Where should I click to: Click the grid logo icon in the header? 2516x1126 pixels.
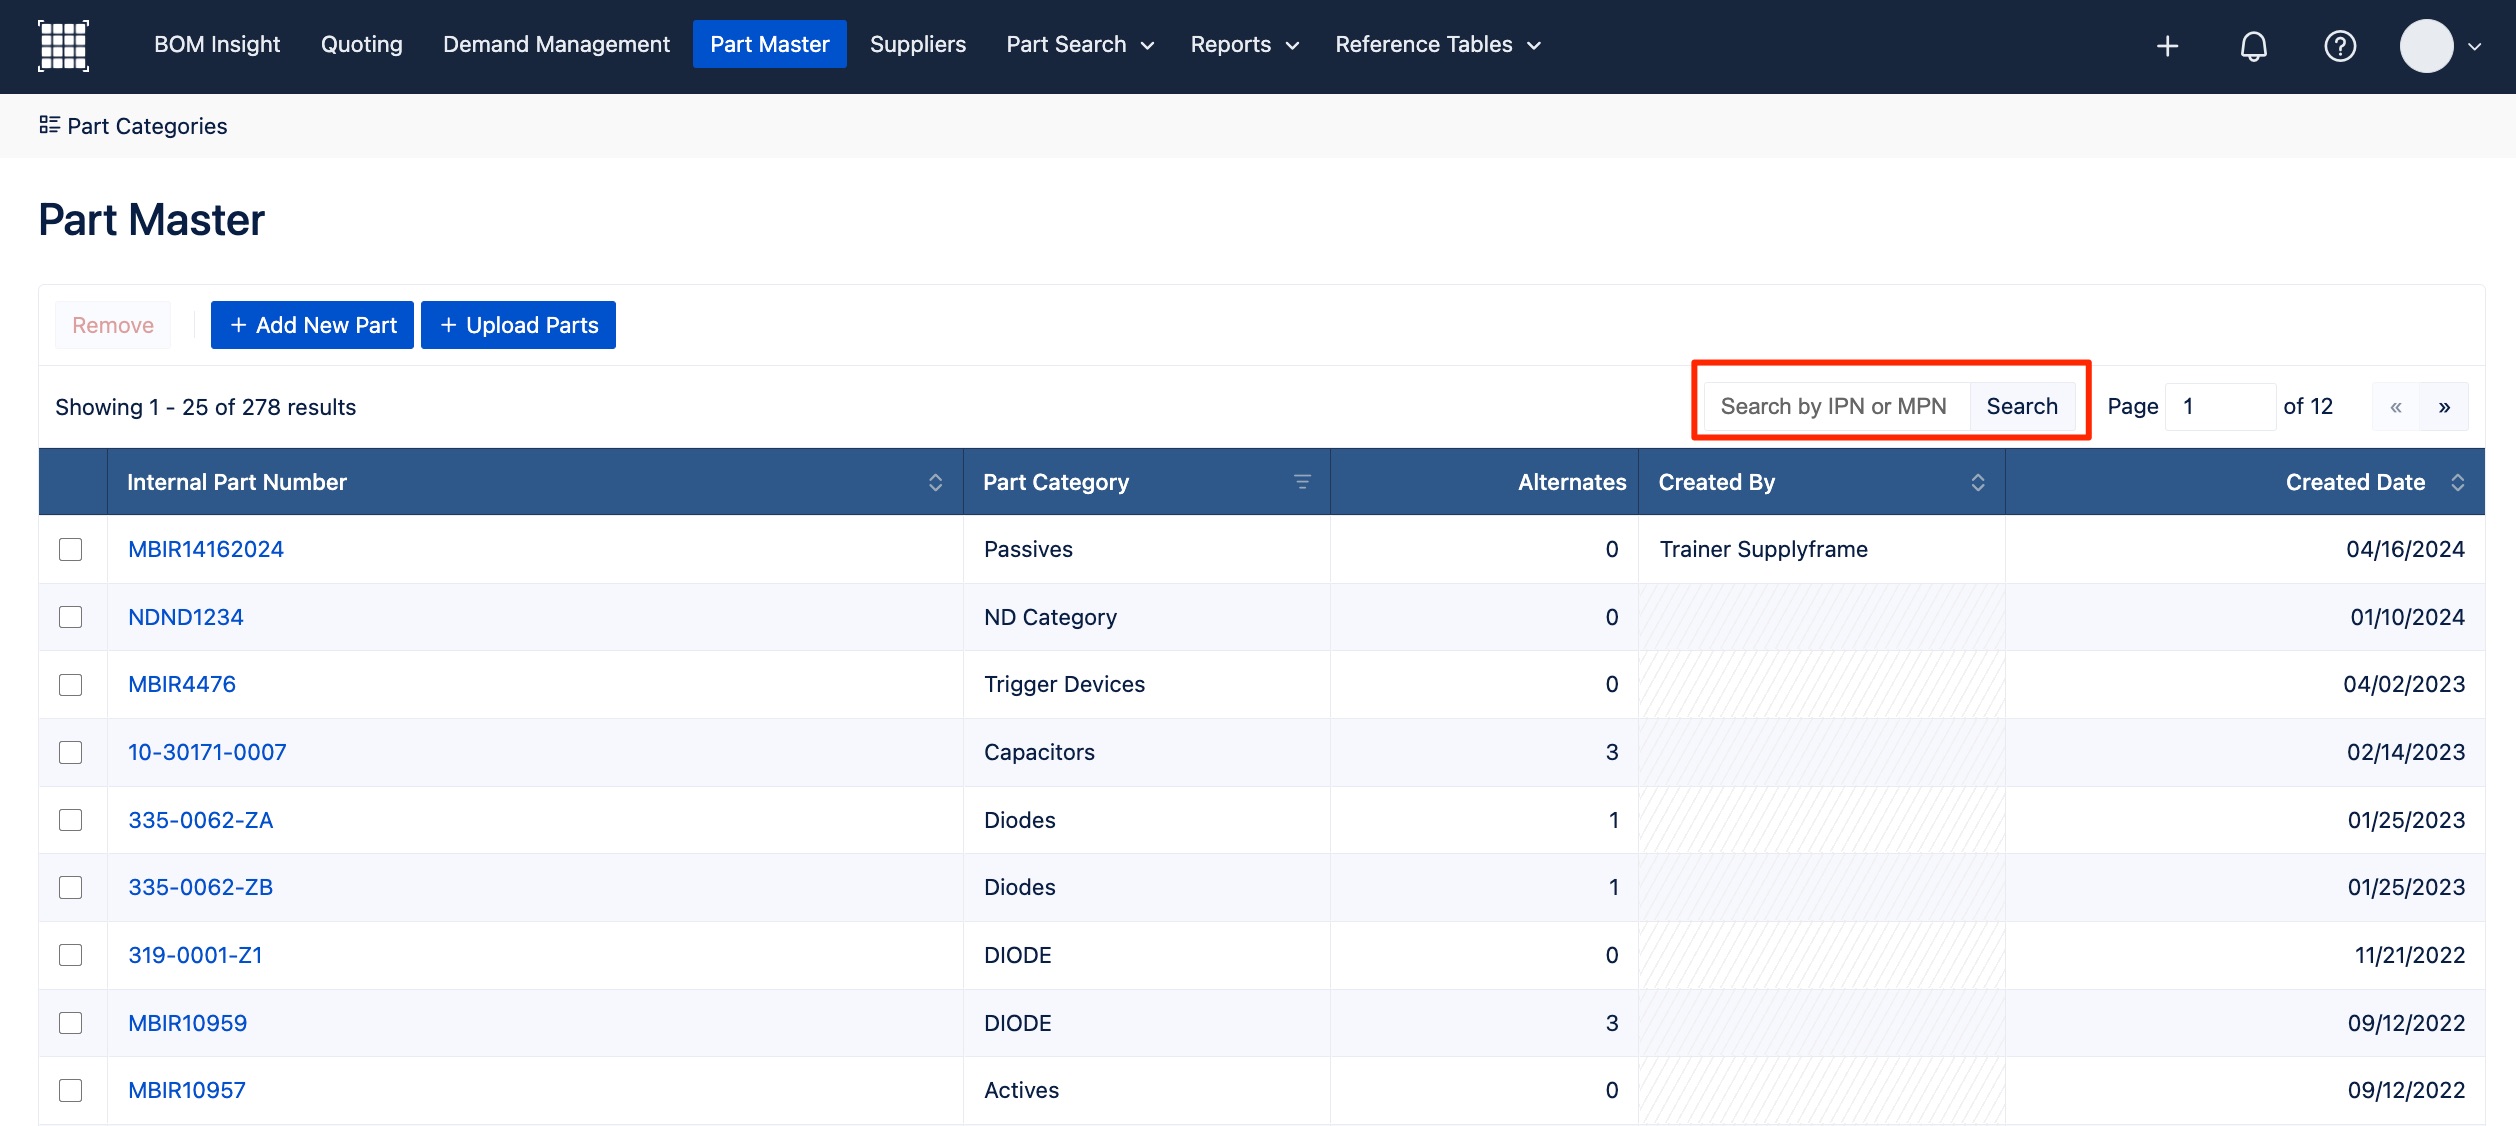tap(63, 46)
